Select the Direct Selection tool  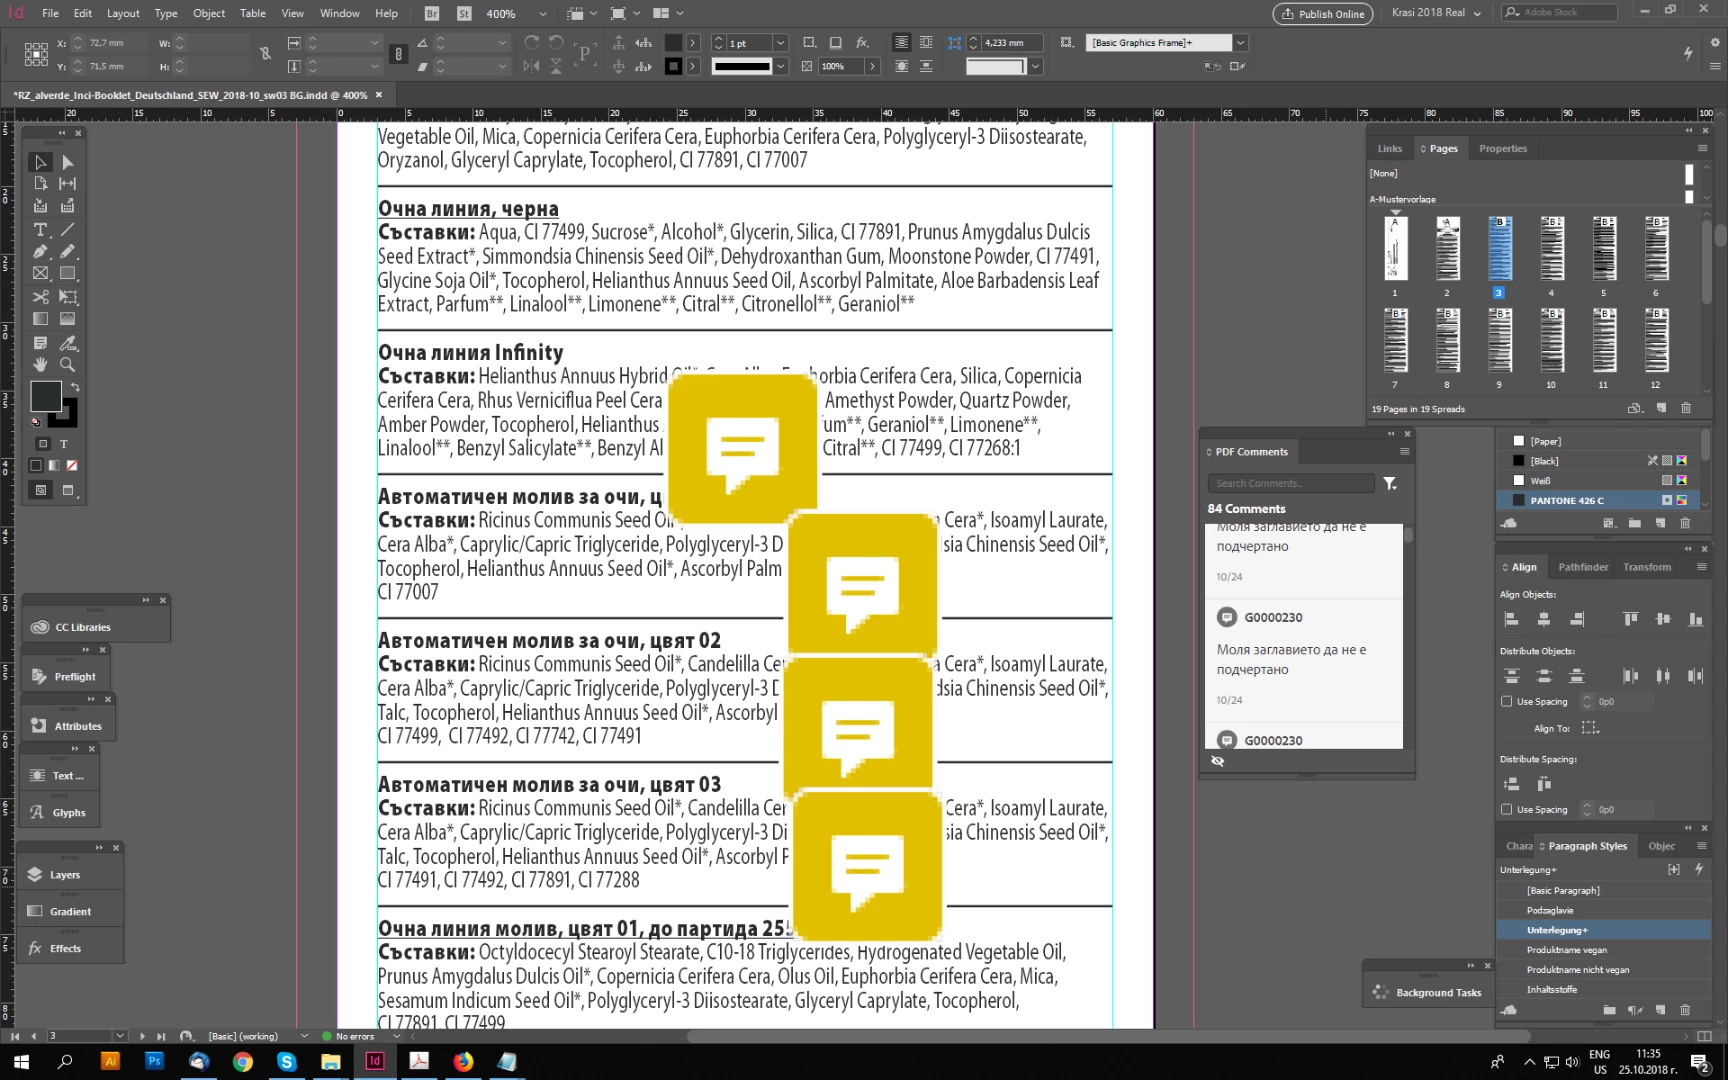pos(67,162)
